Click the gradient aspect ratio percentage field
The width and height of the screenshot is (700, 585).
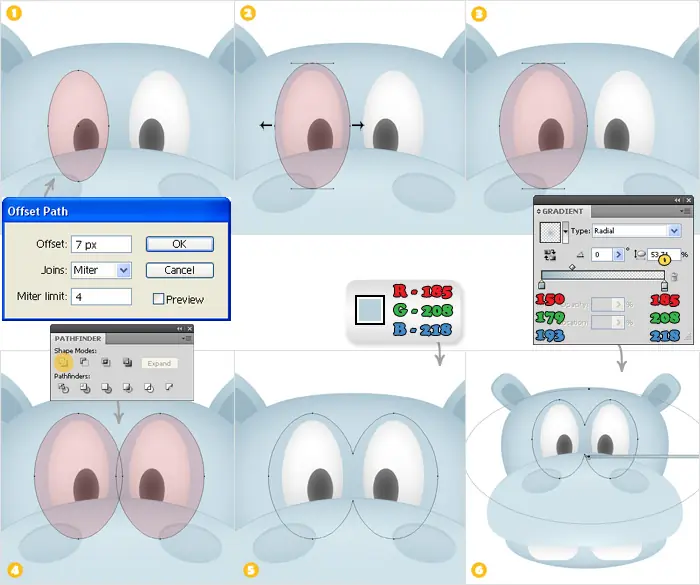click(664, 255)
